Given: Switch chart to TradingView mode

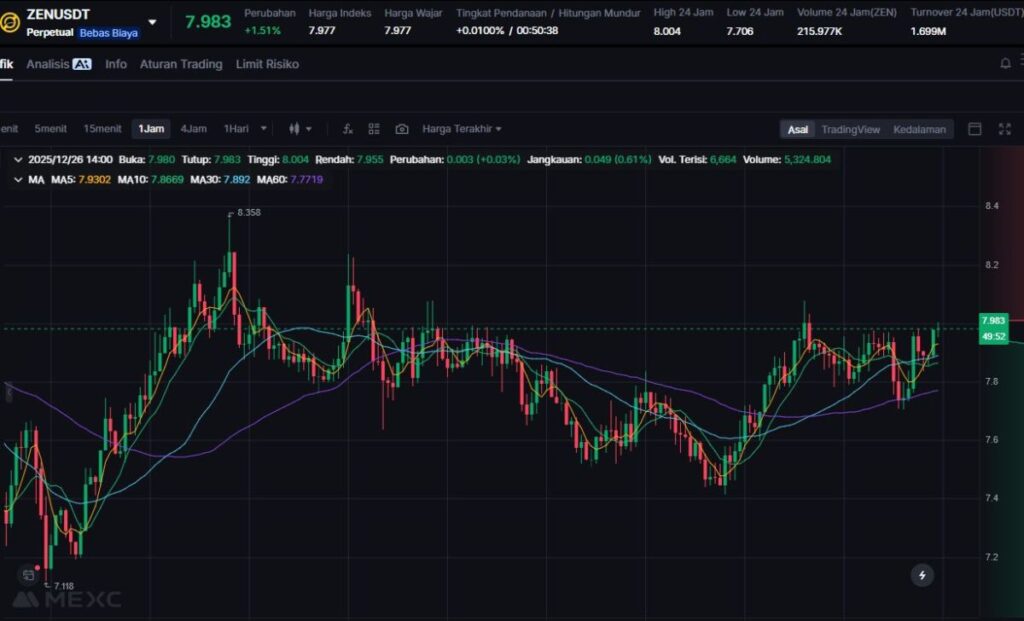Looking at the screenshot, I should point(850,129).
